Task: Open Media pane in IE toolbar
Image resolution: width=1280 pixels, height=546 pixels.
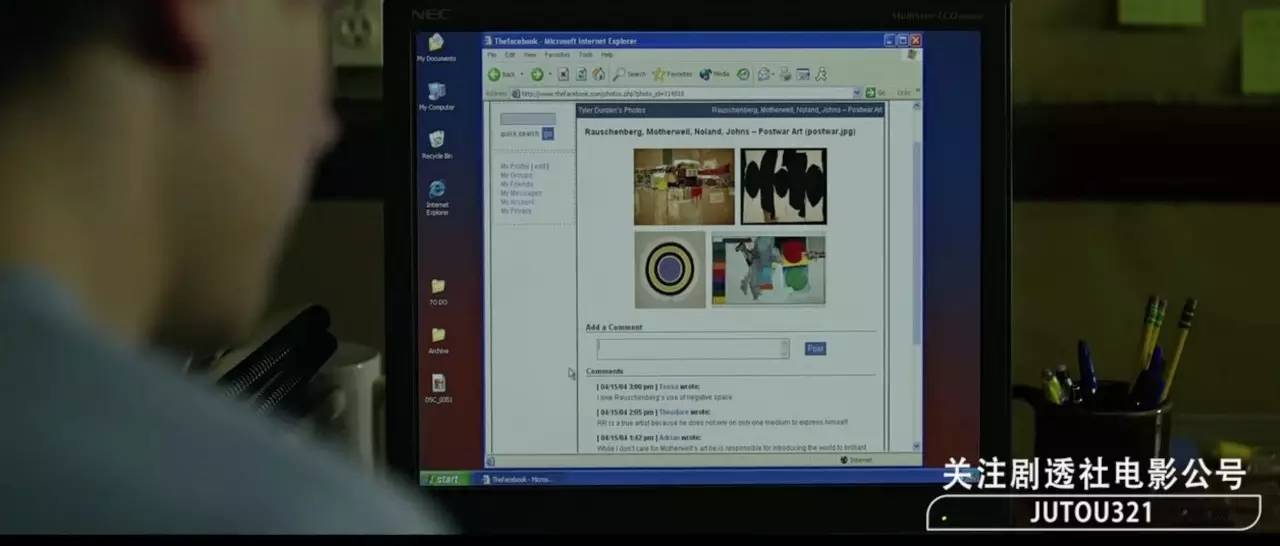Action: 714,74
